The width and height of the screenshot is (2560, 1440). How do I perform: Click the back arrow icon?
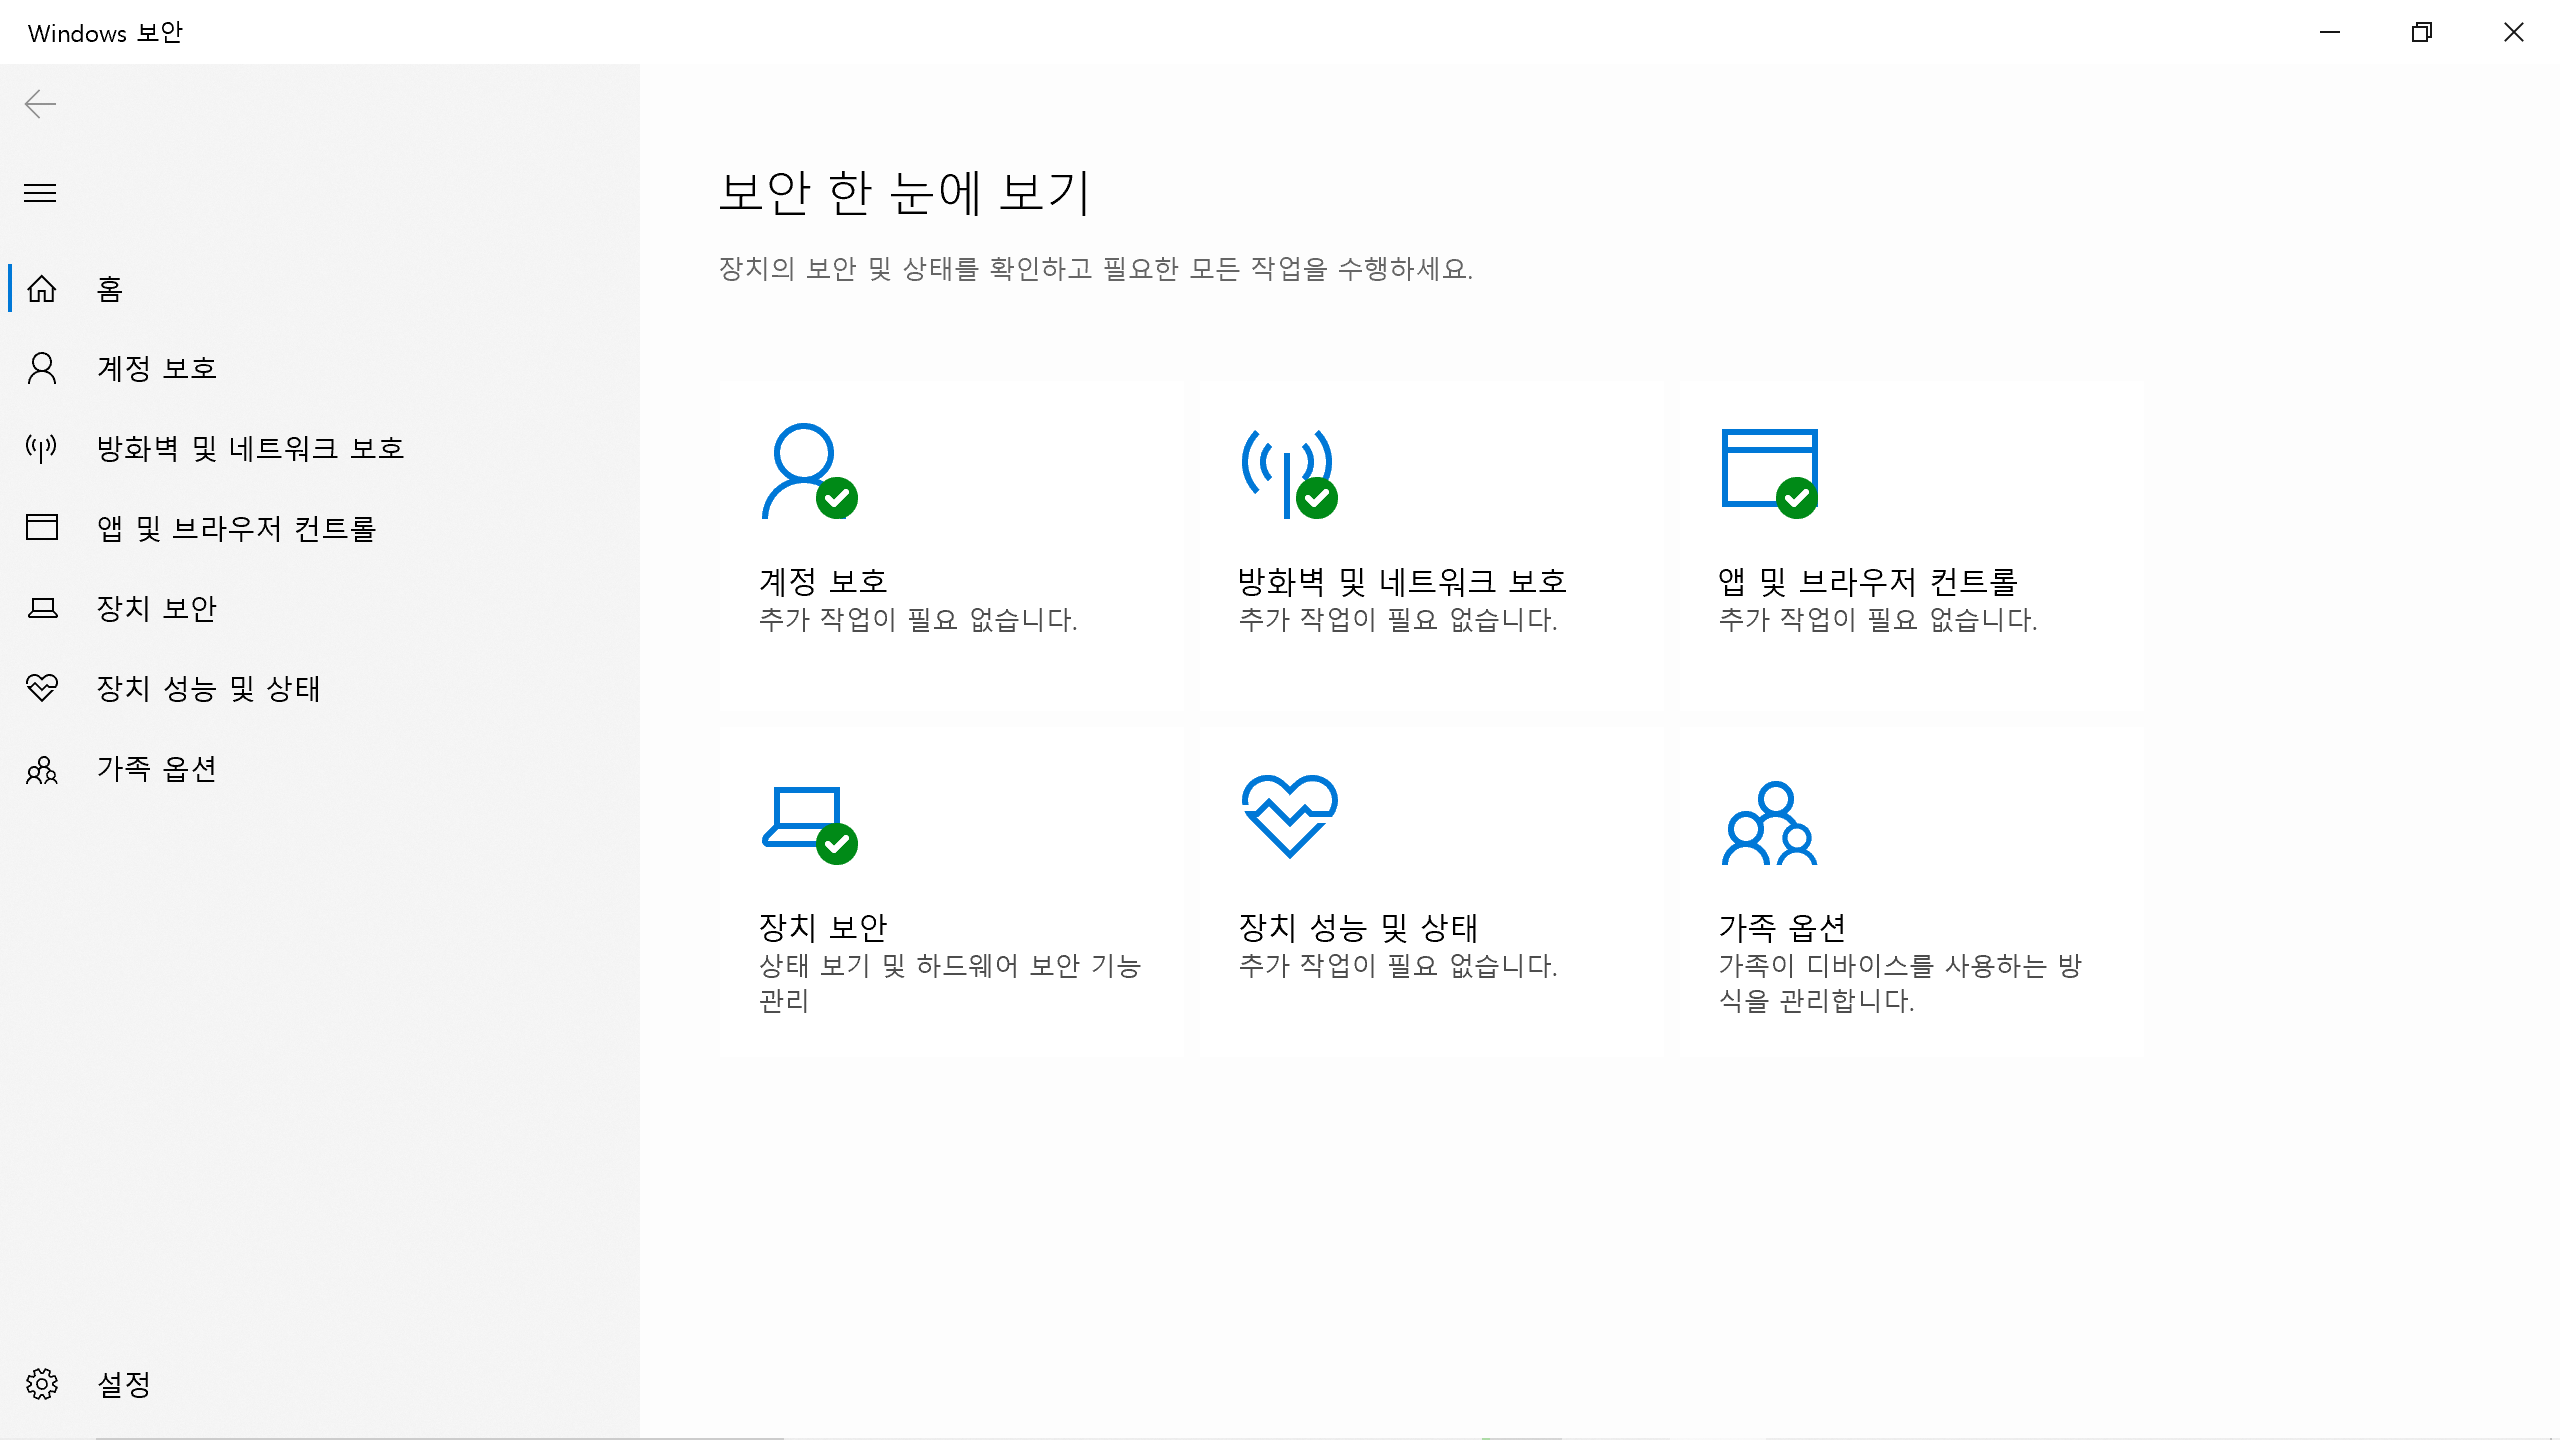coord(40,104)
